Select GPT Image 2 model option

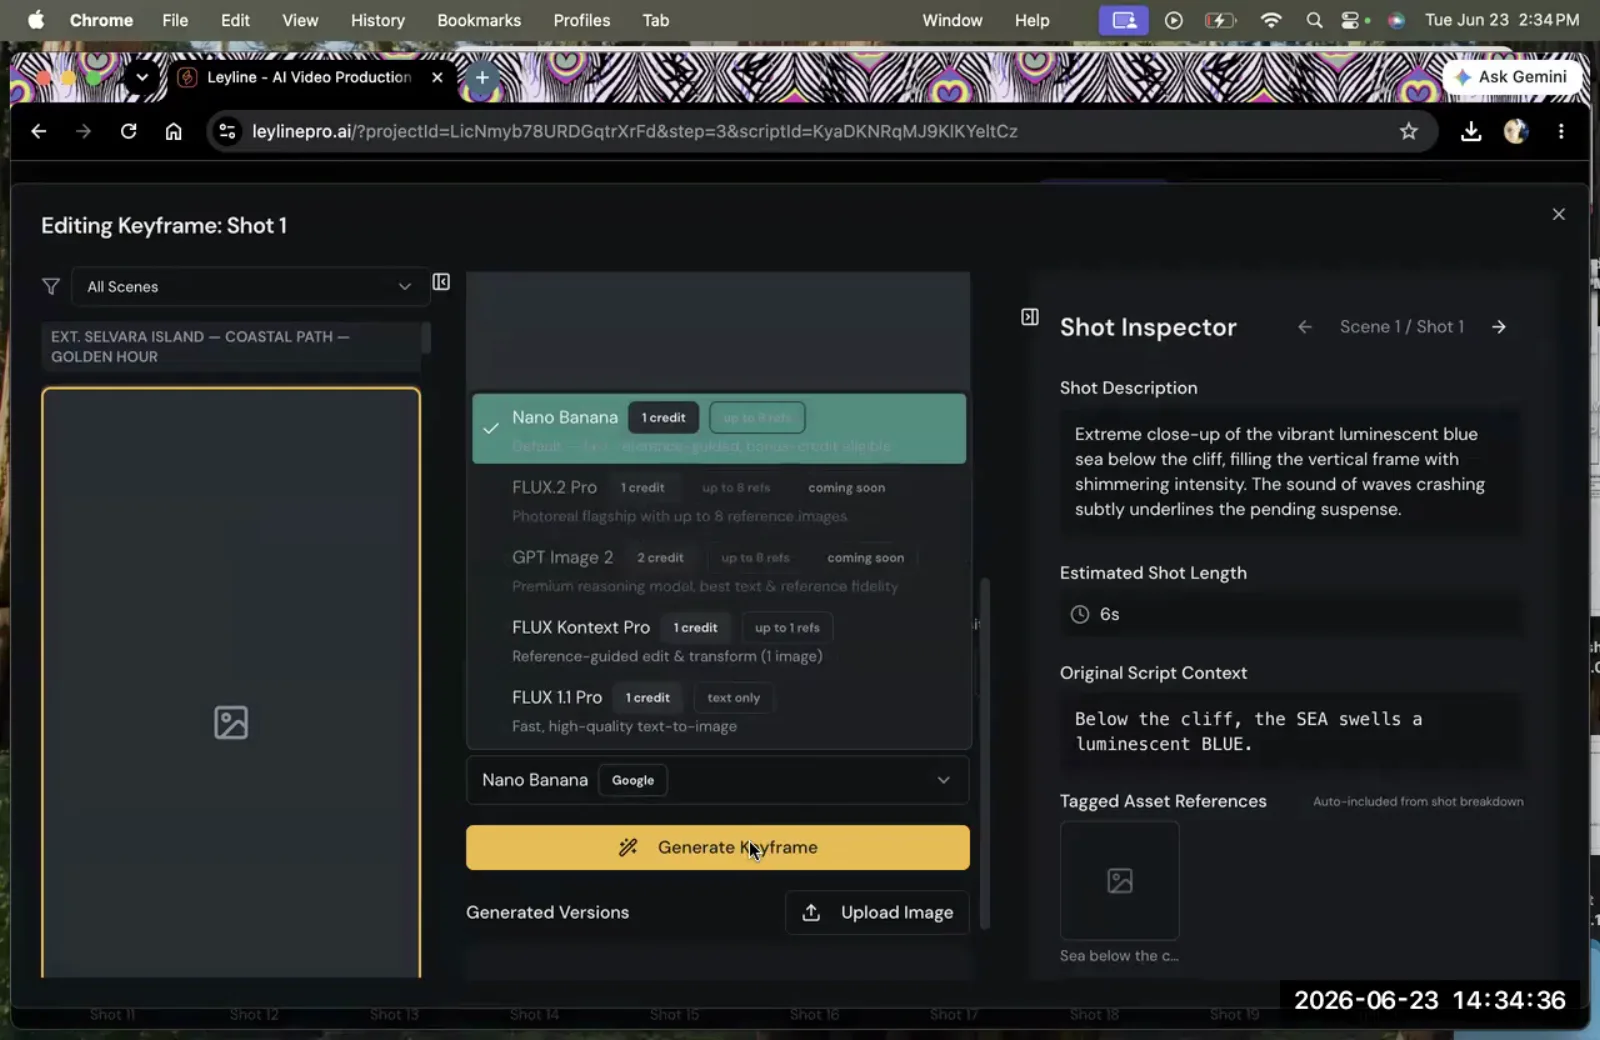[719, 570]
